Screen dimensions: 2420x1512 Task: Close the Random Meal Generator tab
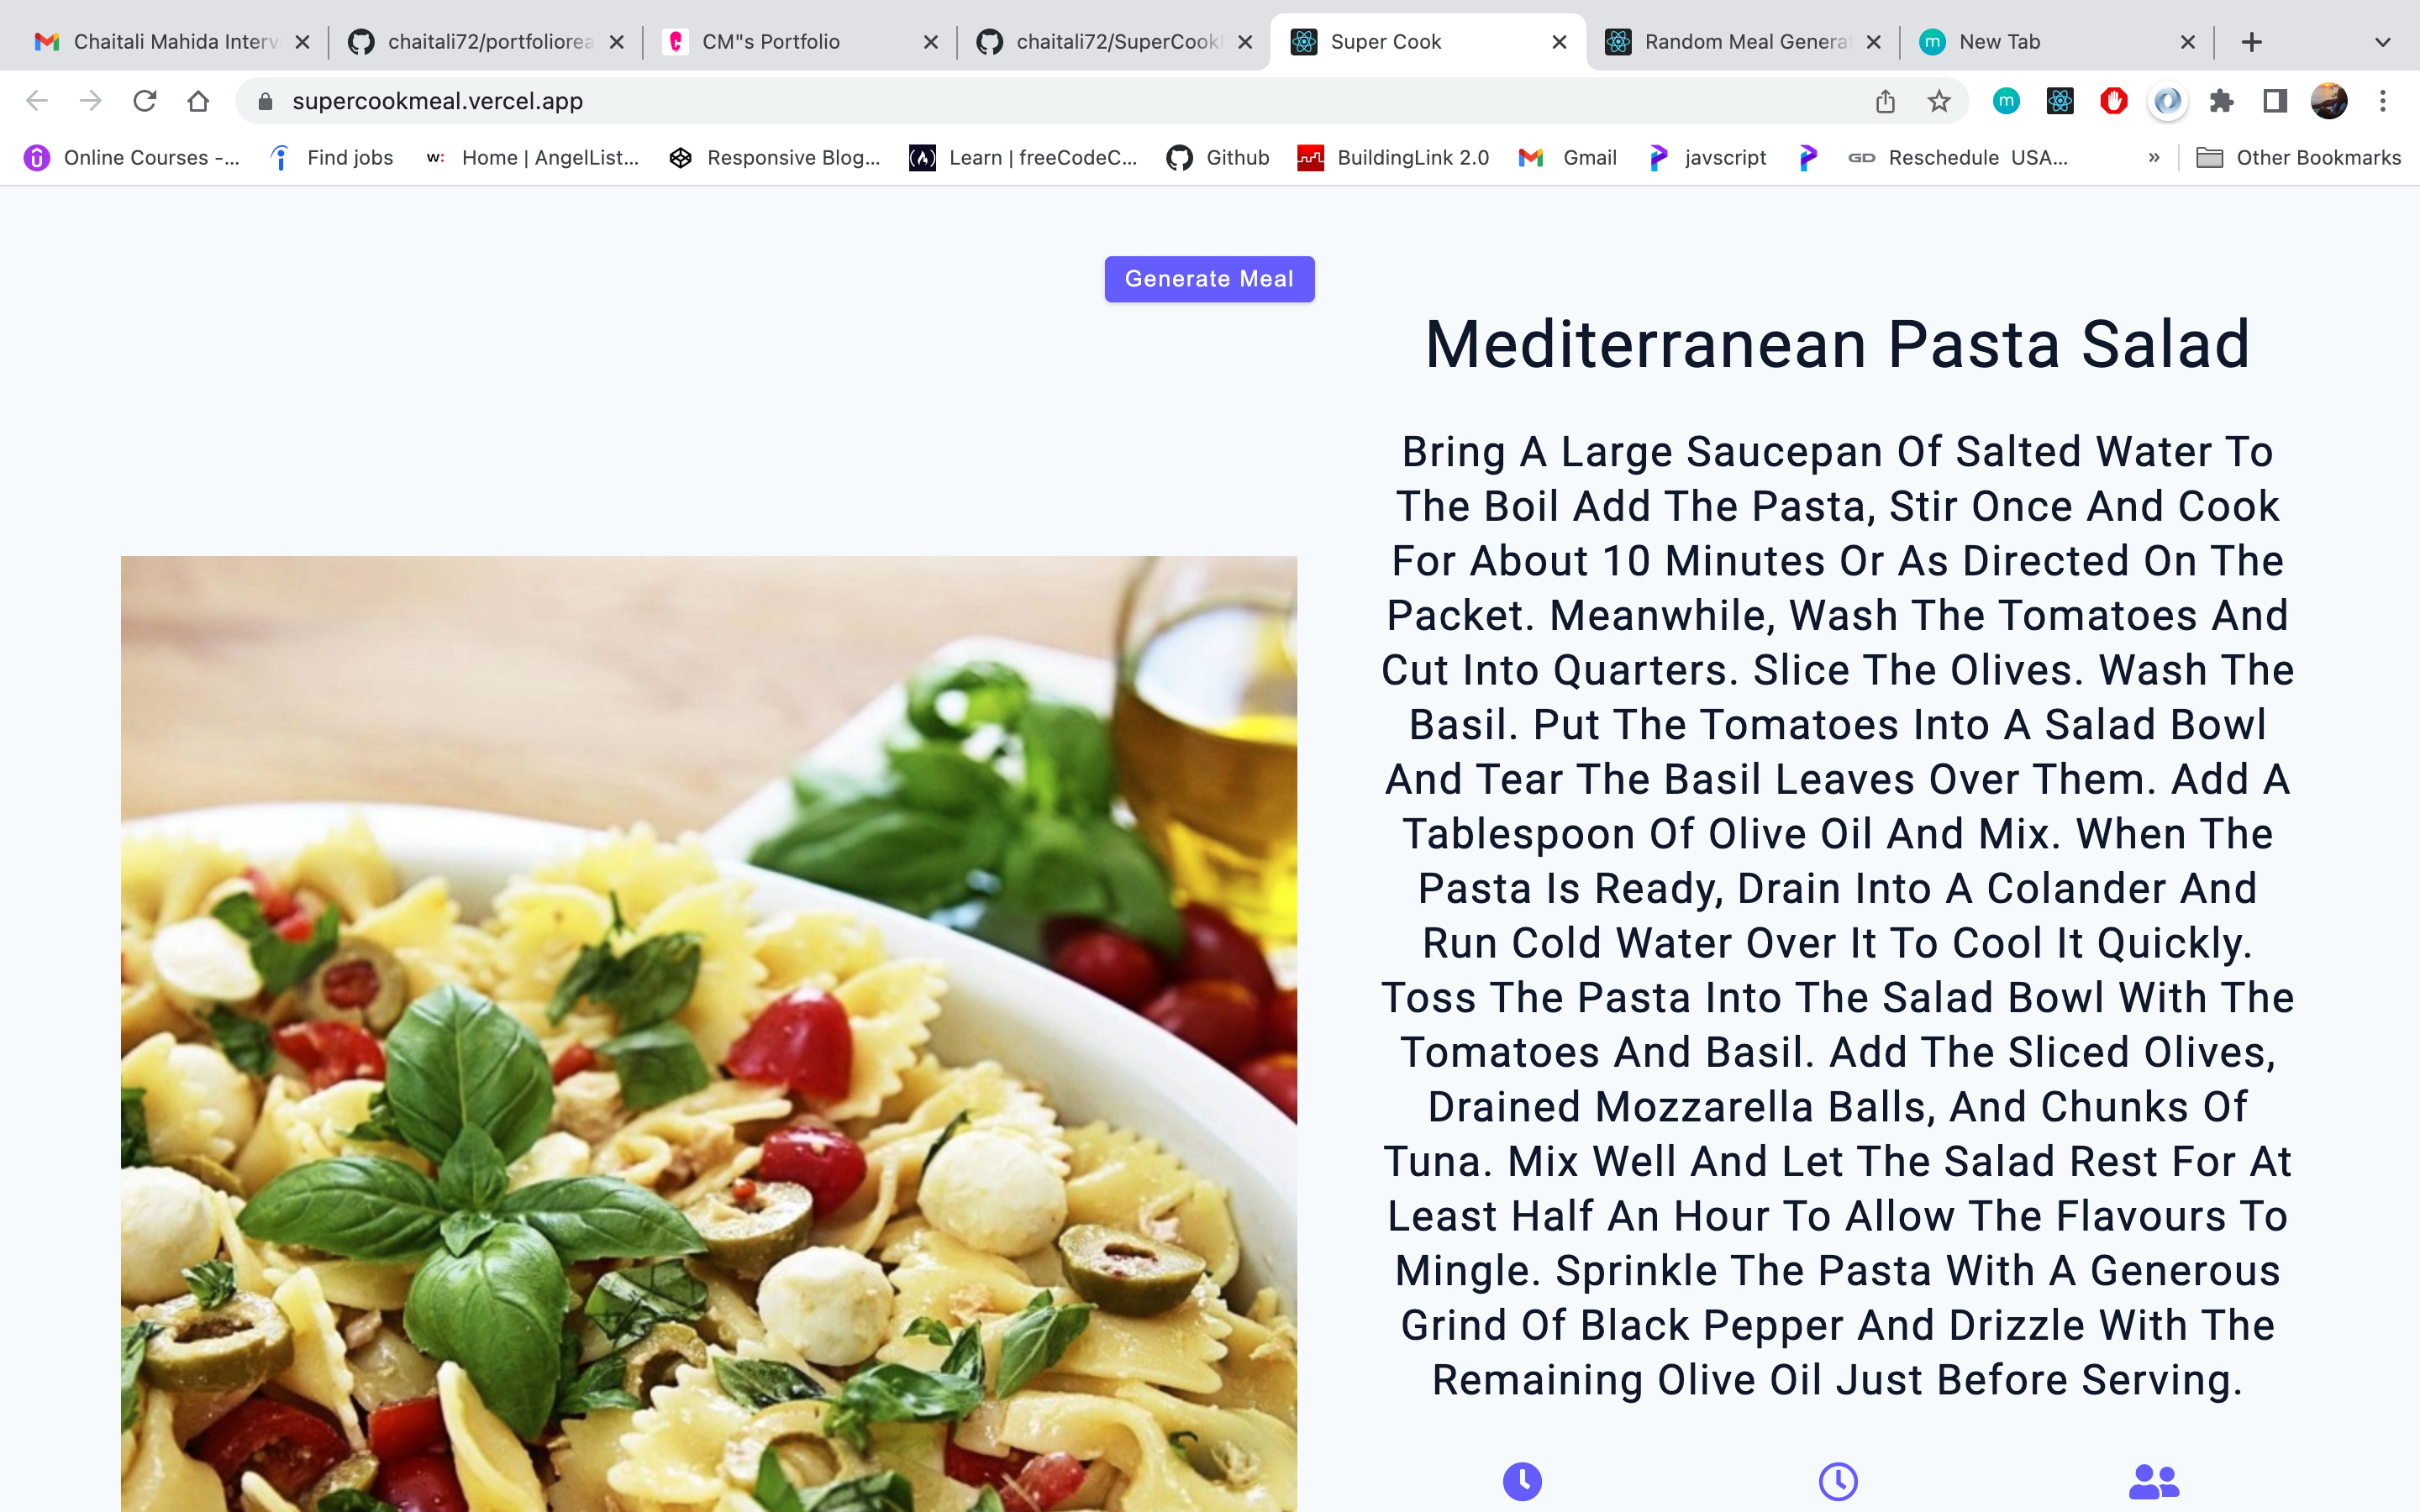(x=1873, y=42)
